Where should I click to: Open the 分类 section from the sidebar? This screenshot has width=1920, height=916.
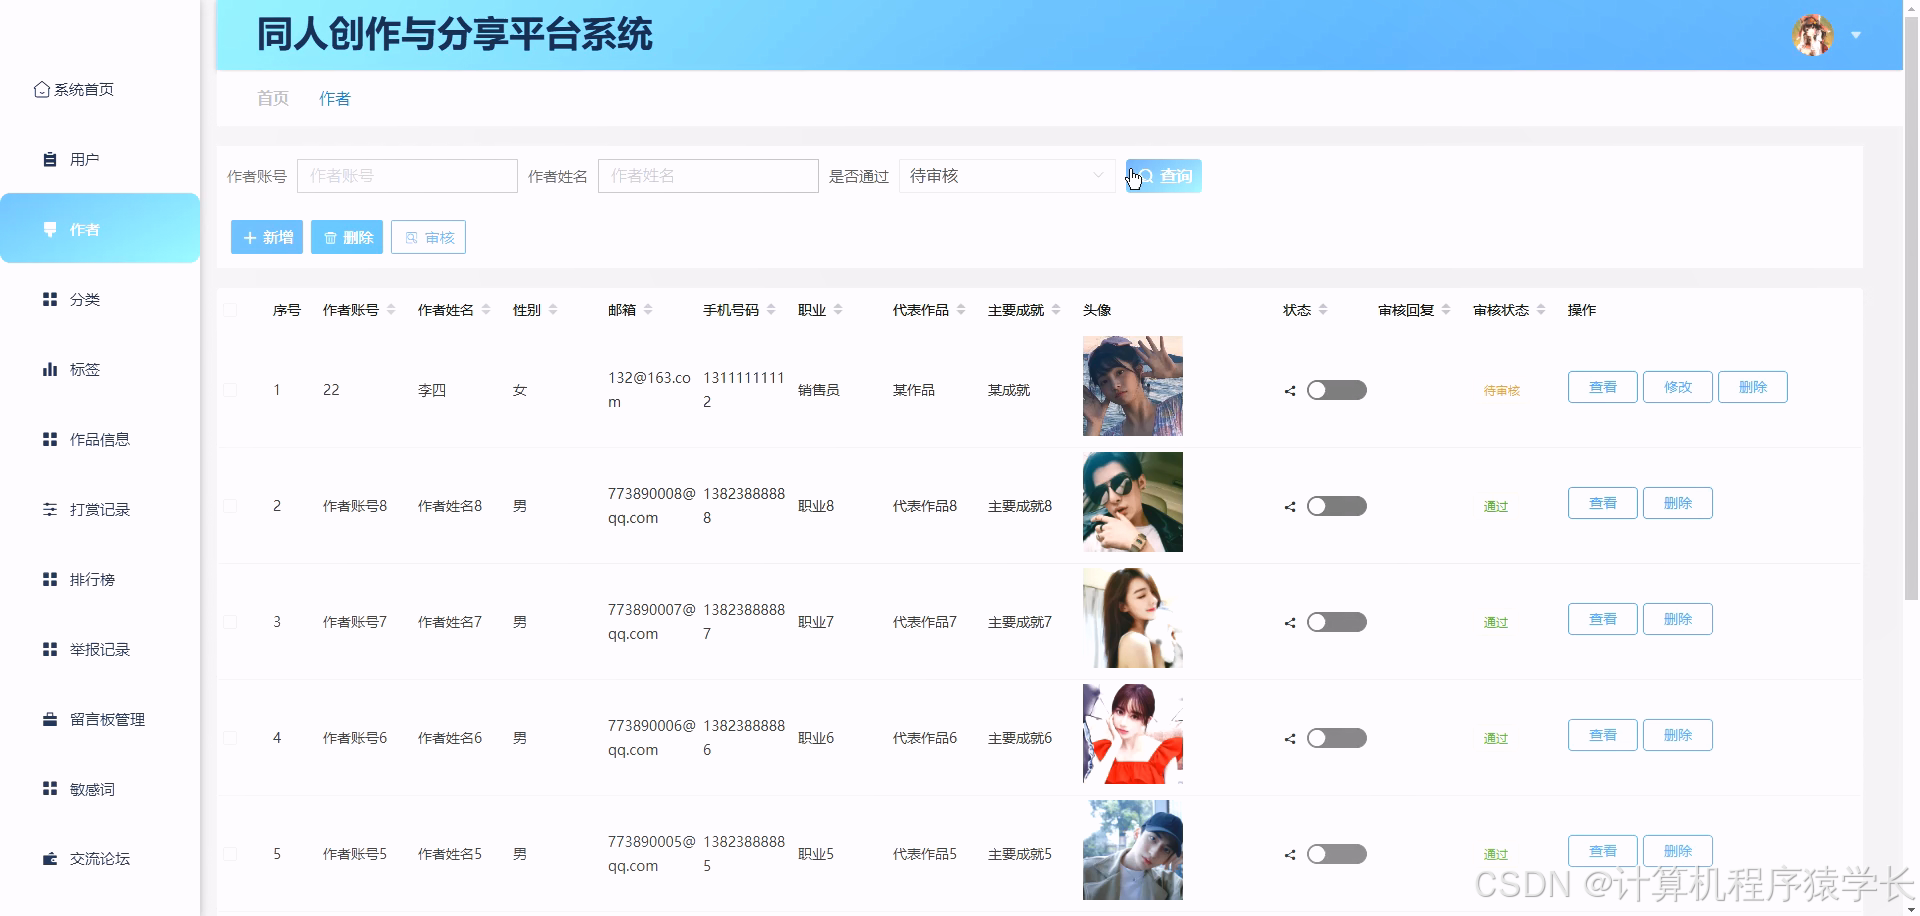tap(50, 299)
